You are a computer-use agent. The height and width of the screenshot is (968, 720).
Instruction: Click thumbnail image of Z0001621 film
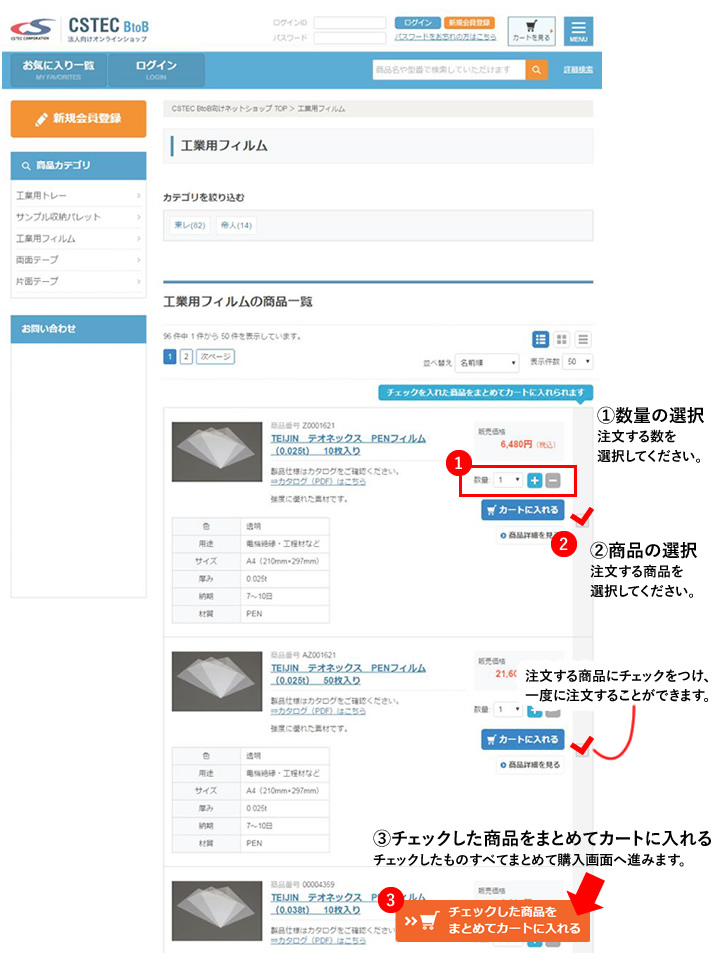click(217, 452)
